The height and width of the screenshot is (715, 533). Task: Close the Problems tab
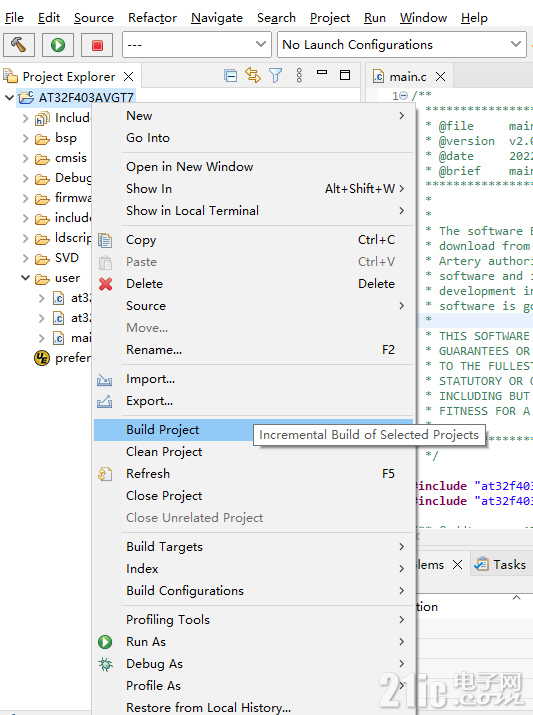(457, 565)
